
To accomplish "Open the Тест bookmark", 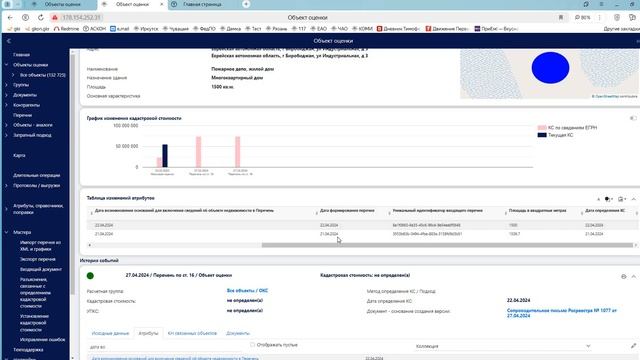I will click(x=253, y=29).
